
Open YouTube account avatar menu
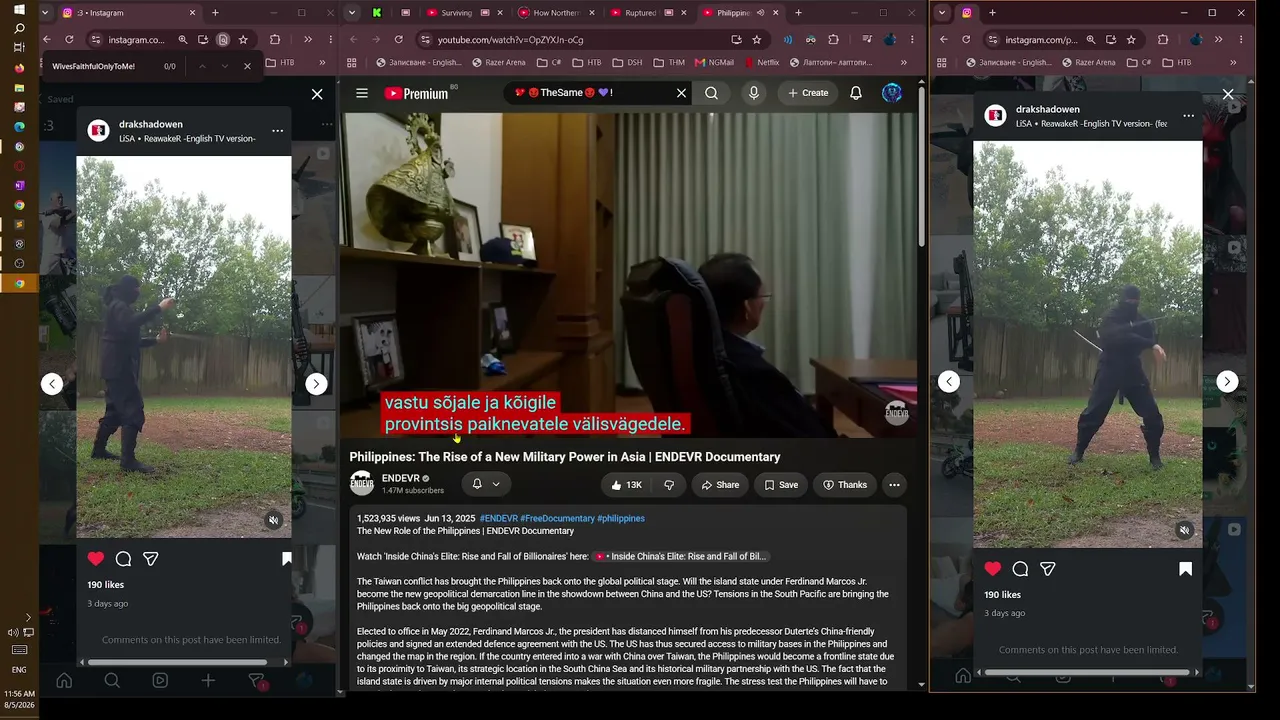(x=892, y=93)
